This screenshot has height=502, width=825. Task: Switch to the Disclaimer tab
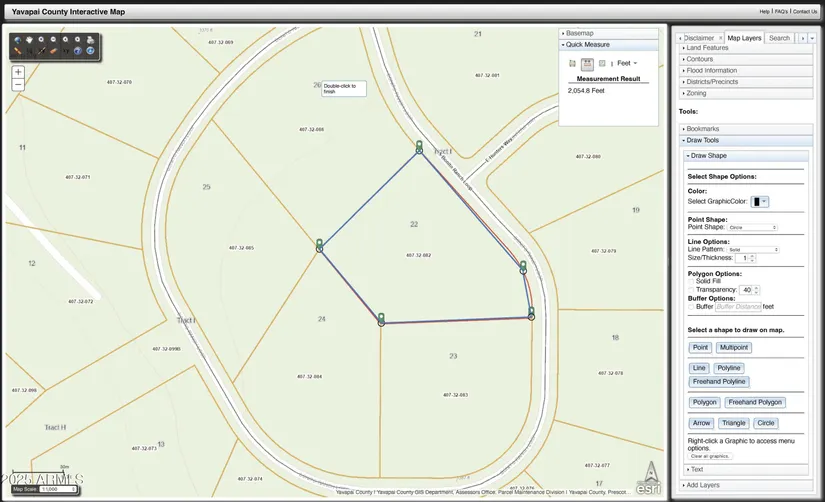(699, 38)
